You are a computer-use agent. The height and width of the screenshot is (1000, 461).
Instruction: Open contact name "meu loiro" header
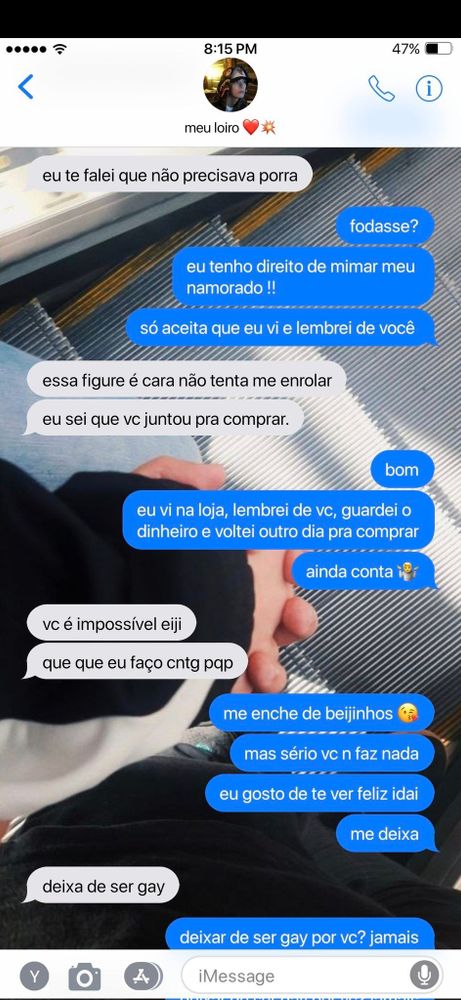[230, 128]
